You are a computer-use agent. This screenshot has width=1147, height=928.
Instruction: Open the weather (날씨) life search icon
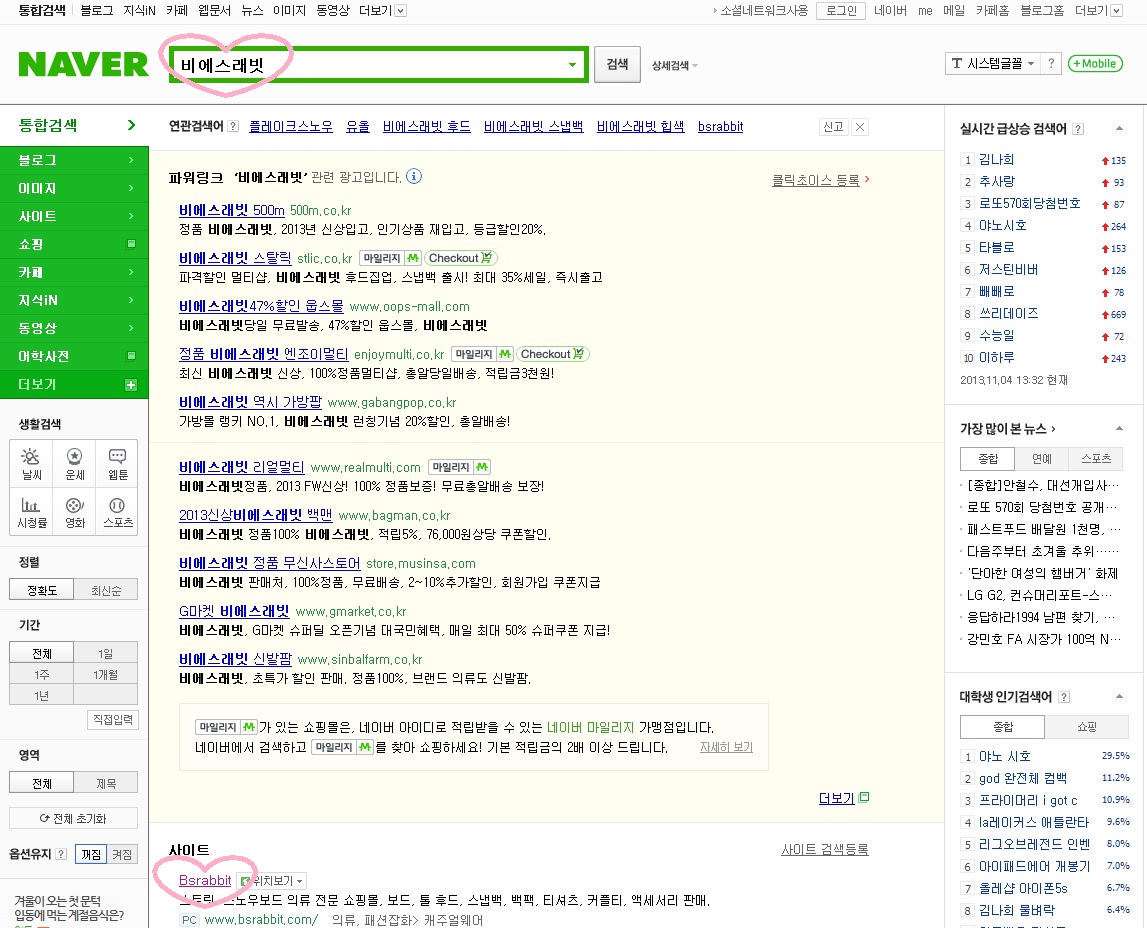31,464
